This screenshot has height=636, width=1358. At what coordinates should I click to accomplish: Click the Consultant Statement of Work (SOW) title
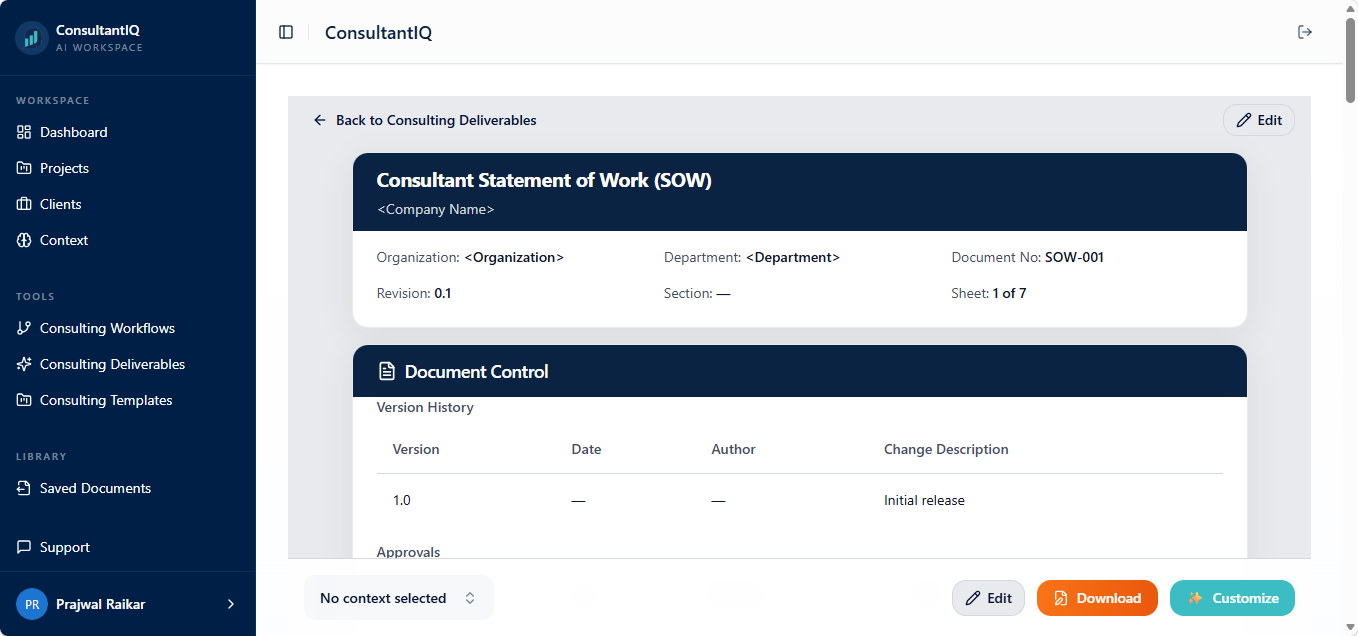(544, 180)
